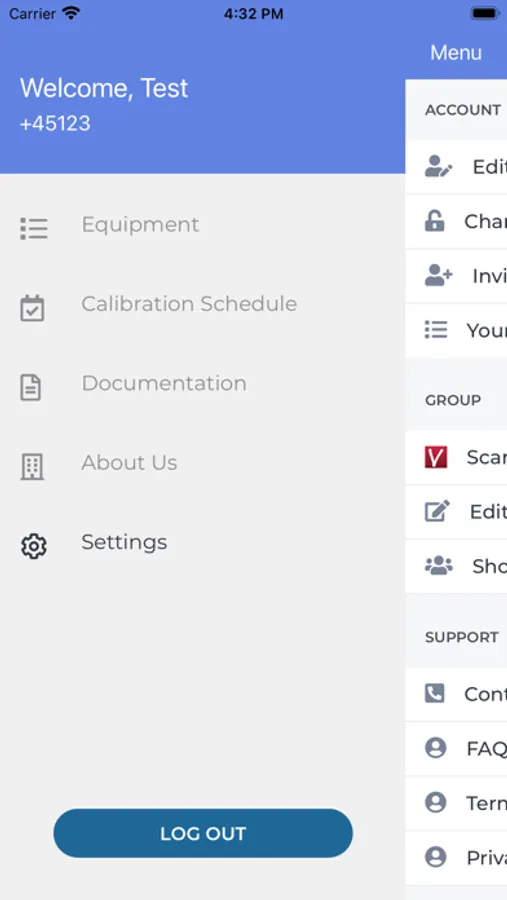Open the Calibration Schedule menu item
Image resolution: width=507 pixels, height=900 pixels.
[x=189, y=304]
